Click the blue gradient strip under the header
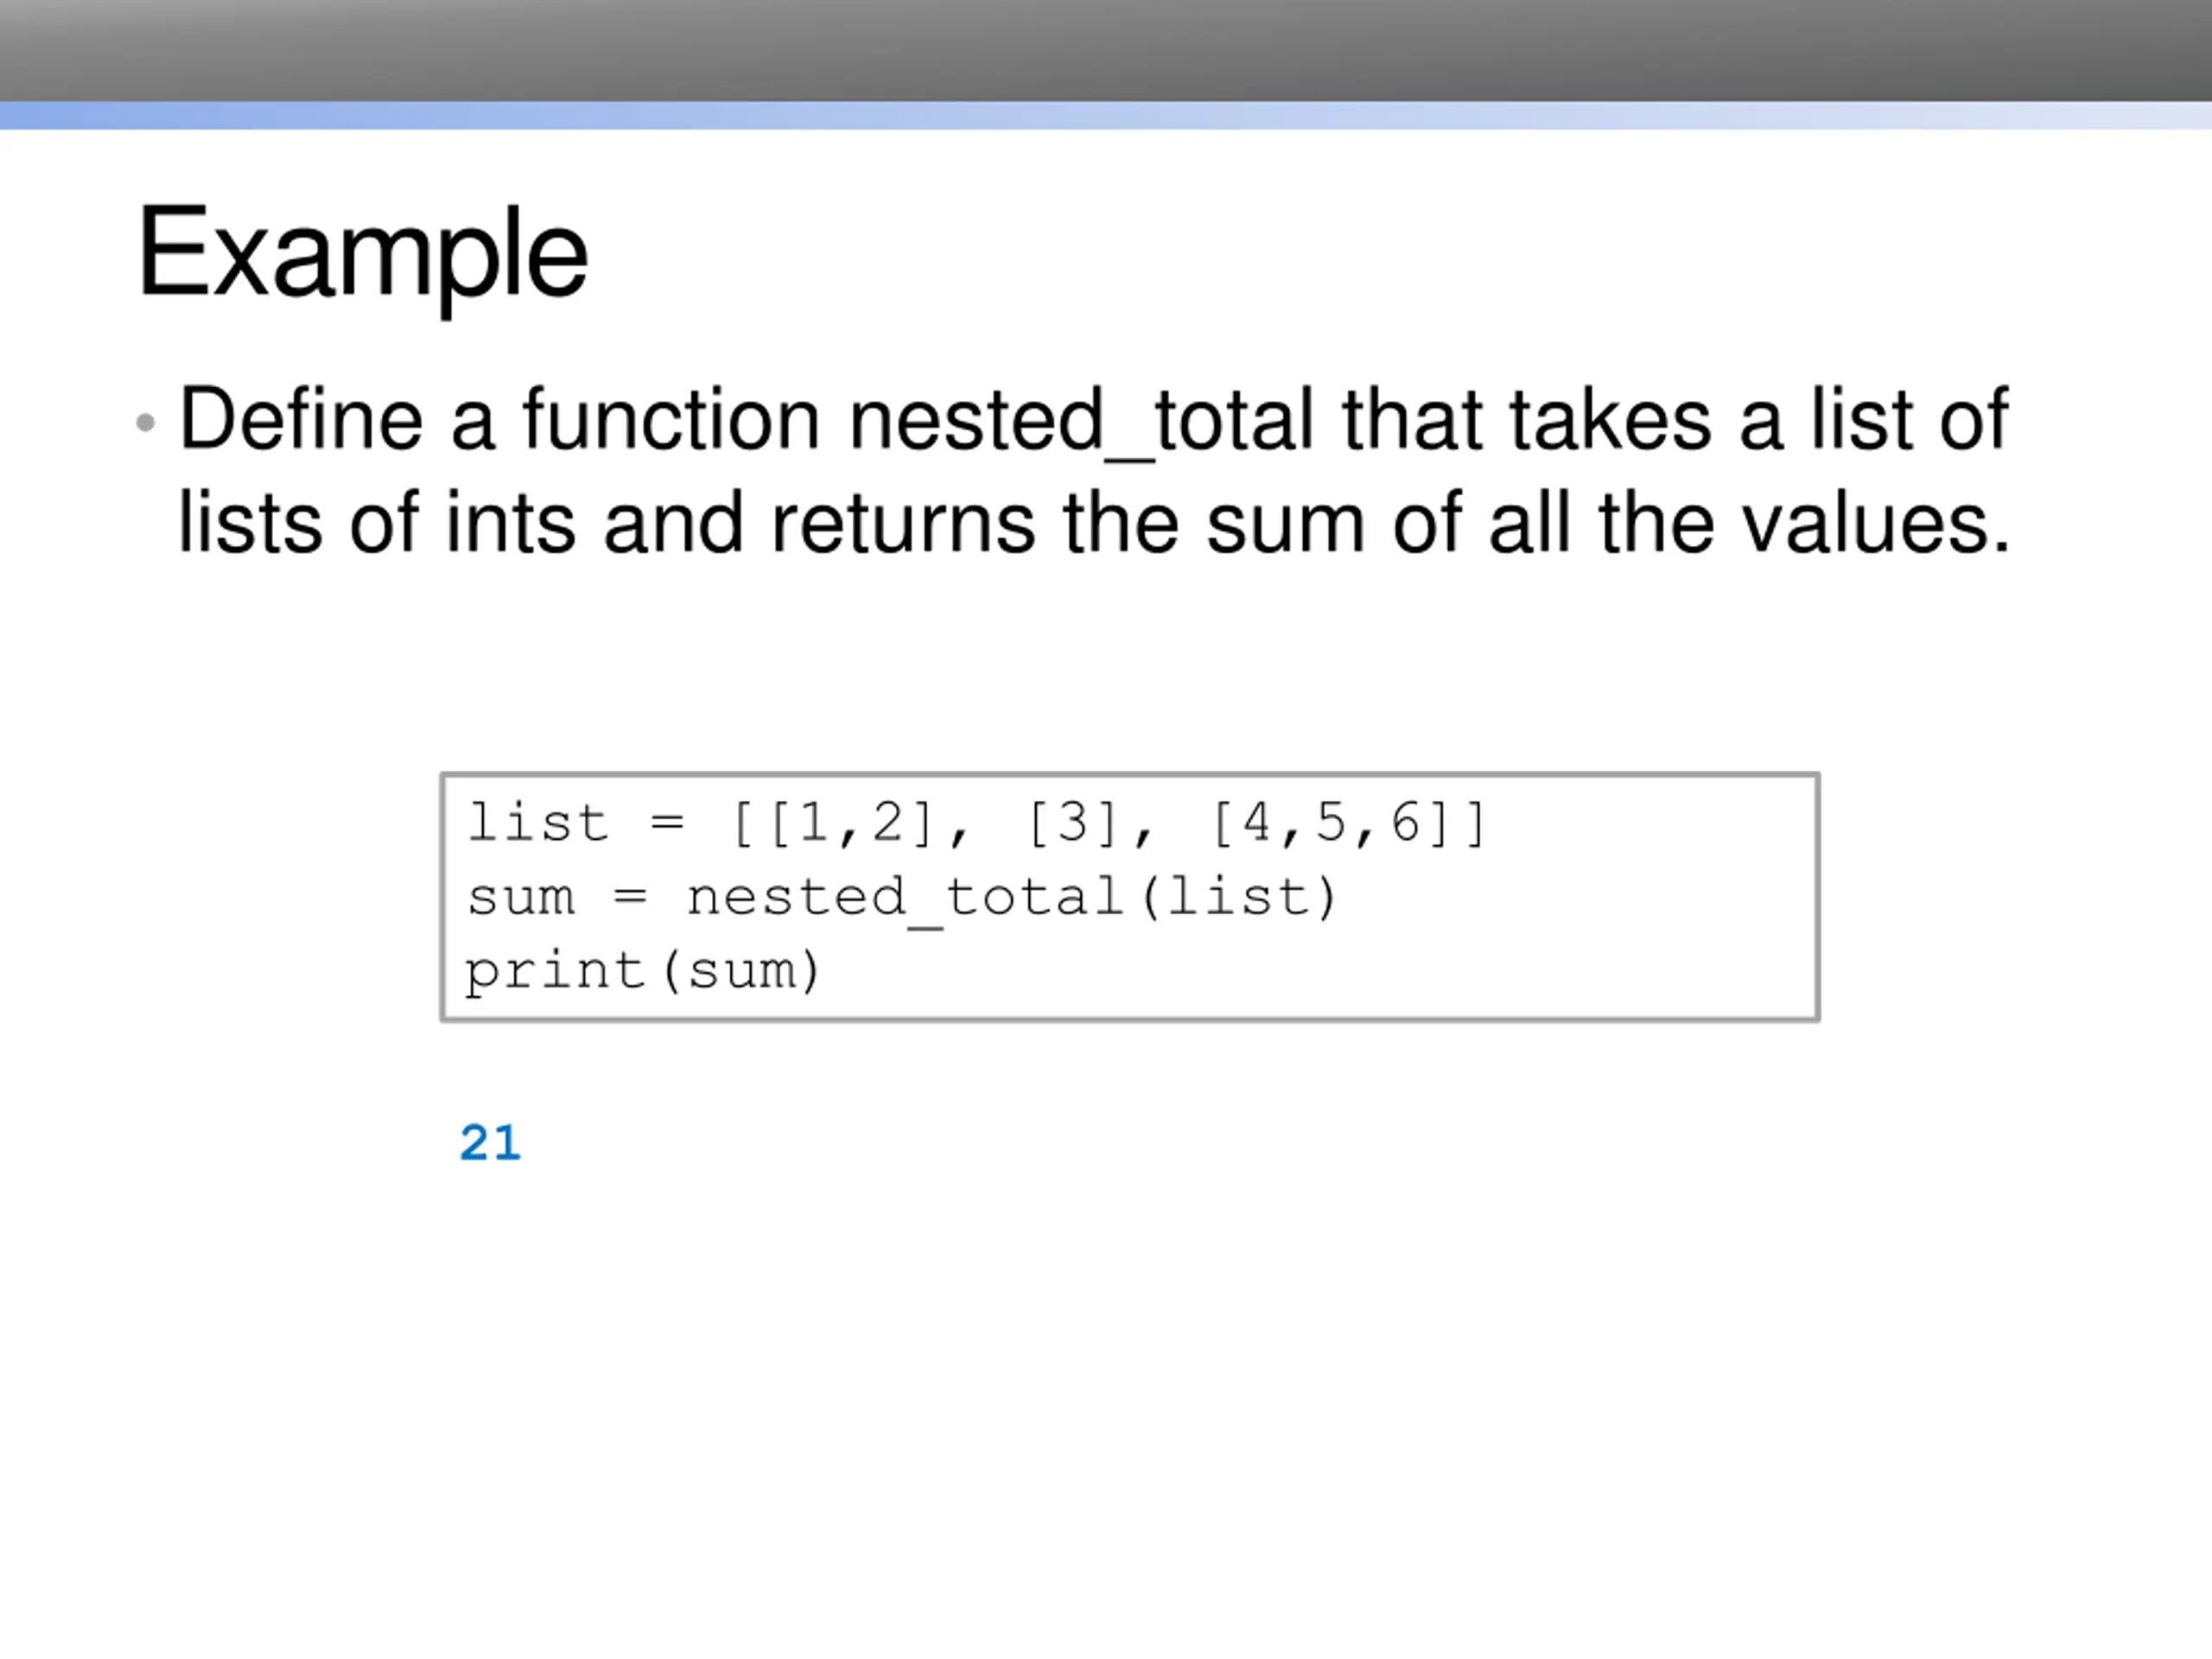 tap(1106, 116)
